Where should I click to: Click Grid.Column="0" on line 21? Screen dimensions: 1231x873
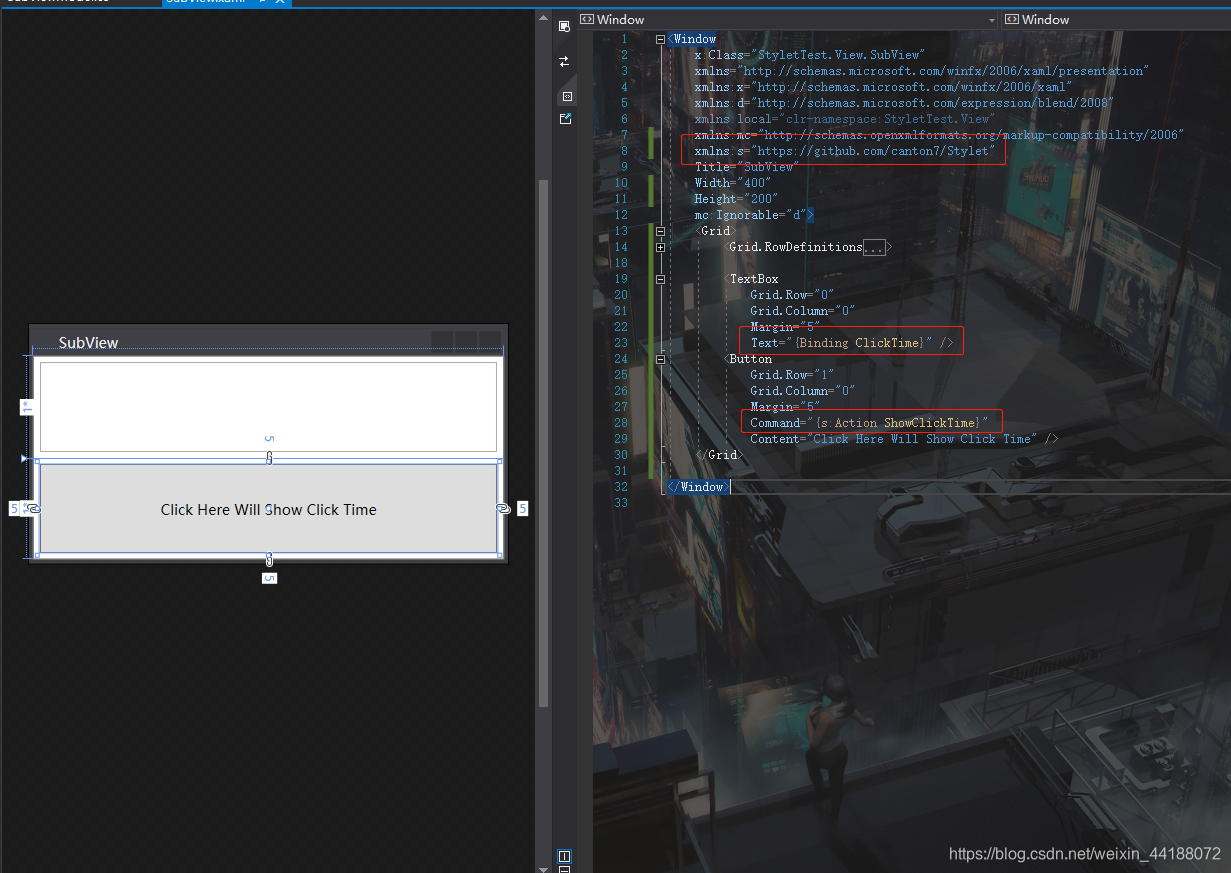point(802,311)
